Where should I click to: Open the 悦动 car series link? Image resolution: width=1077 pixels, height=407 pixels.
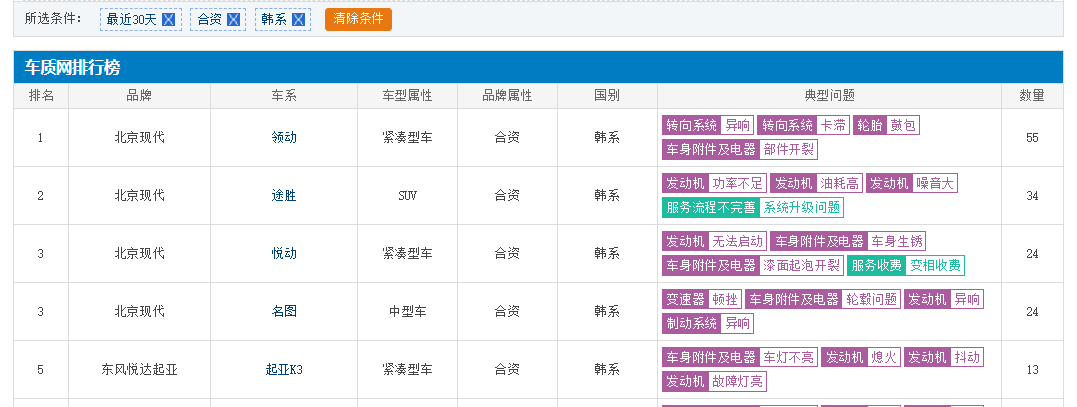[284, 253]
